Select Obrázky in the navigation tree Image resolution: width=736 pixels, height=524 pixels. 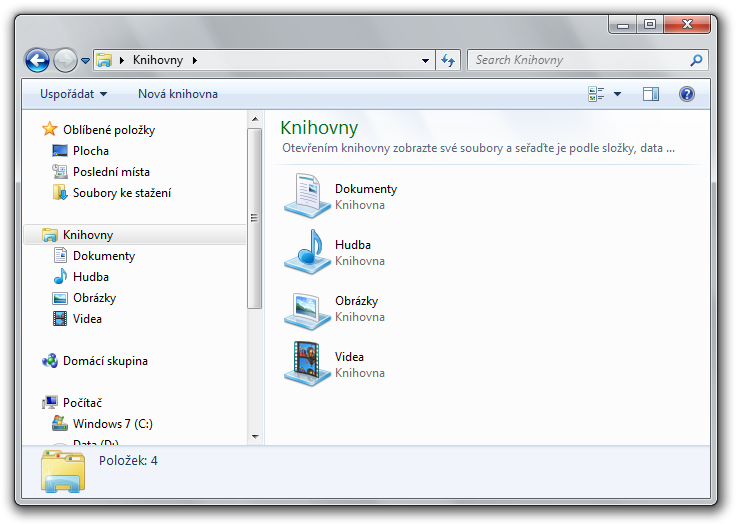[x=94, y=298]
